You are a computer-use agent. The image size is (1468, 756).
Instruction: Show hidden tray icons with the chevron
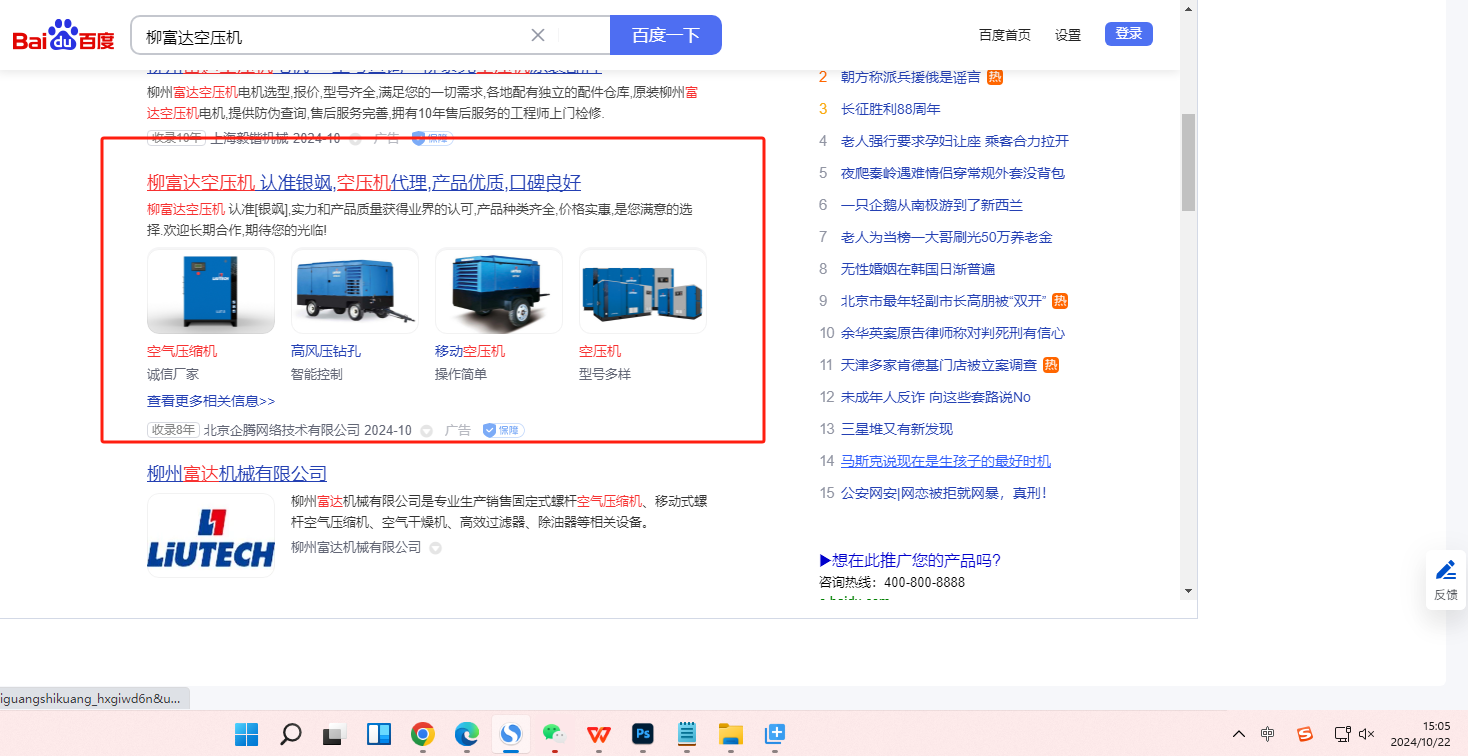click(x=1239, y=734)
